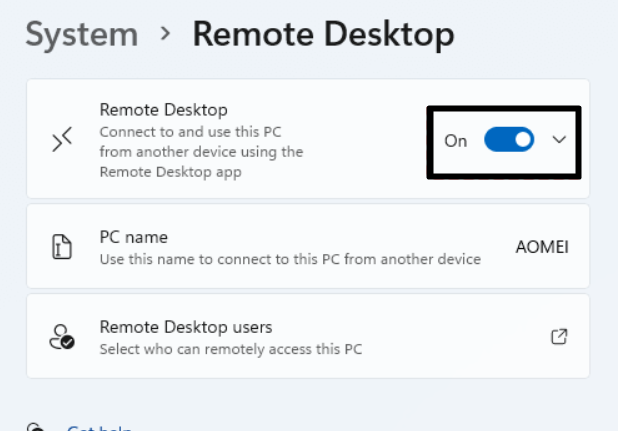The width and height of the screenshot is (618, 431).
Task: Click the Remote Desktop page title
Action: 323,34
